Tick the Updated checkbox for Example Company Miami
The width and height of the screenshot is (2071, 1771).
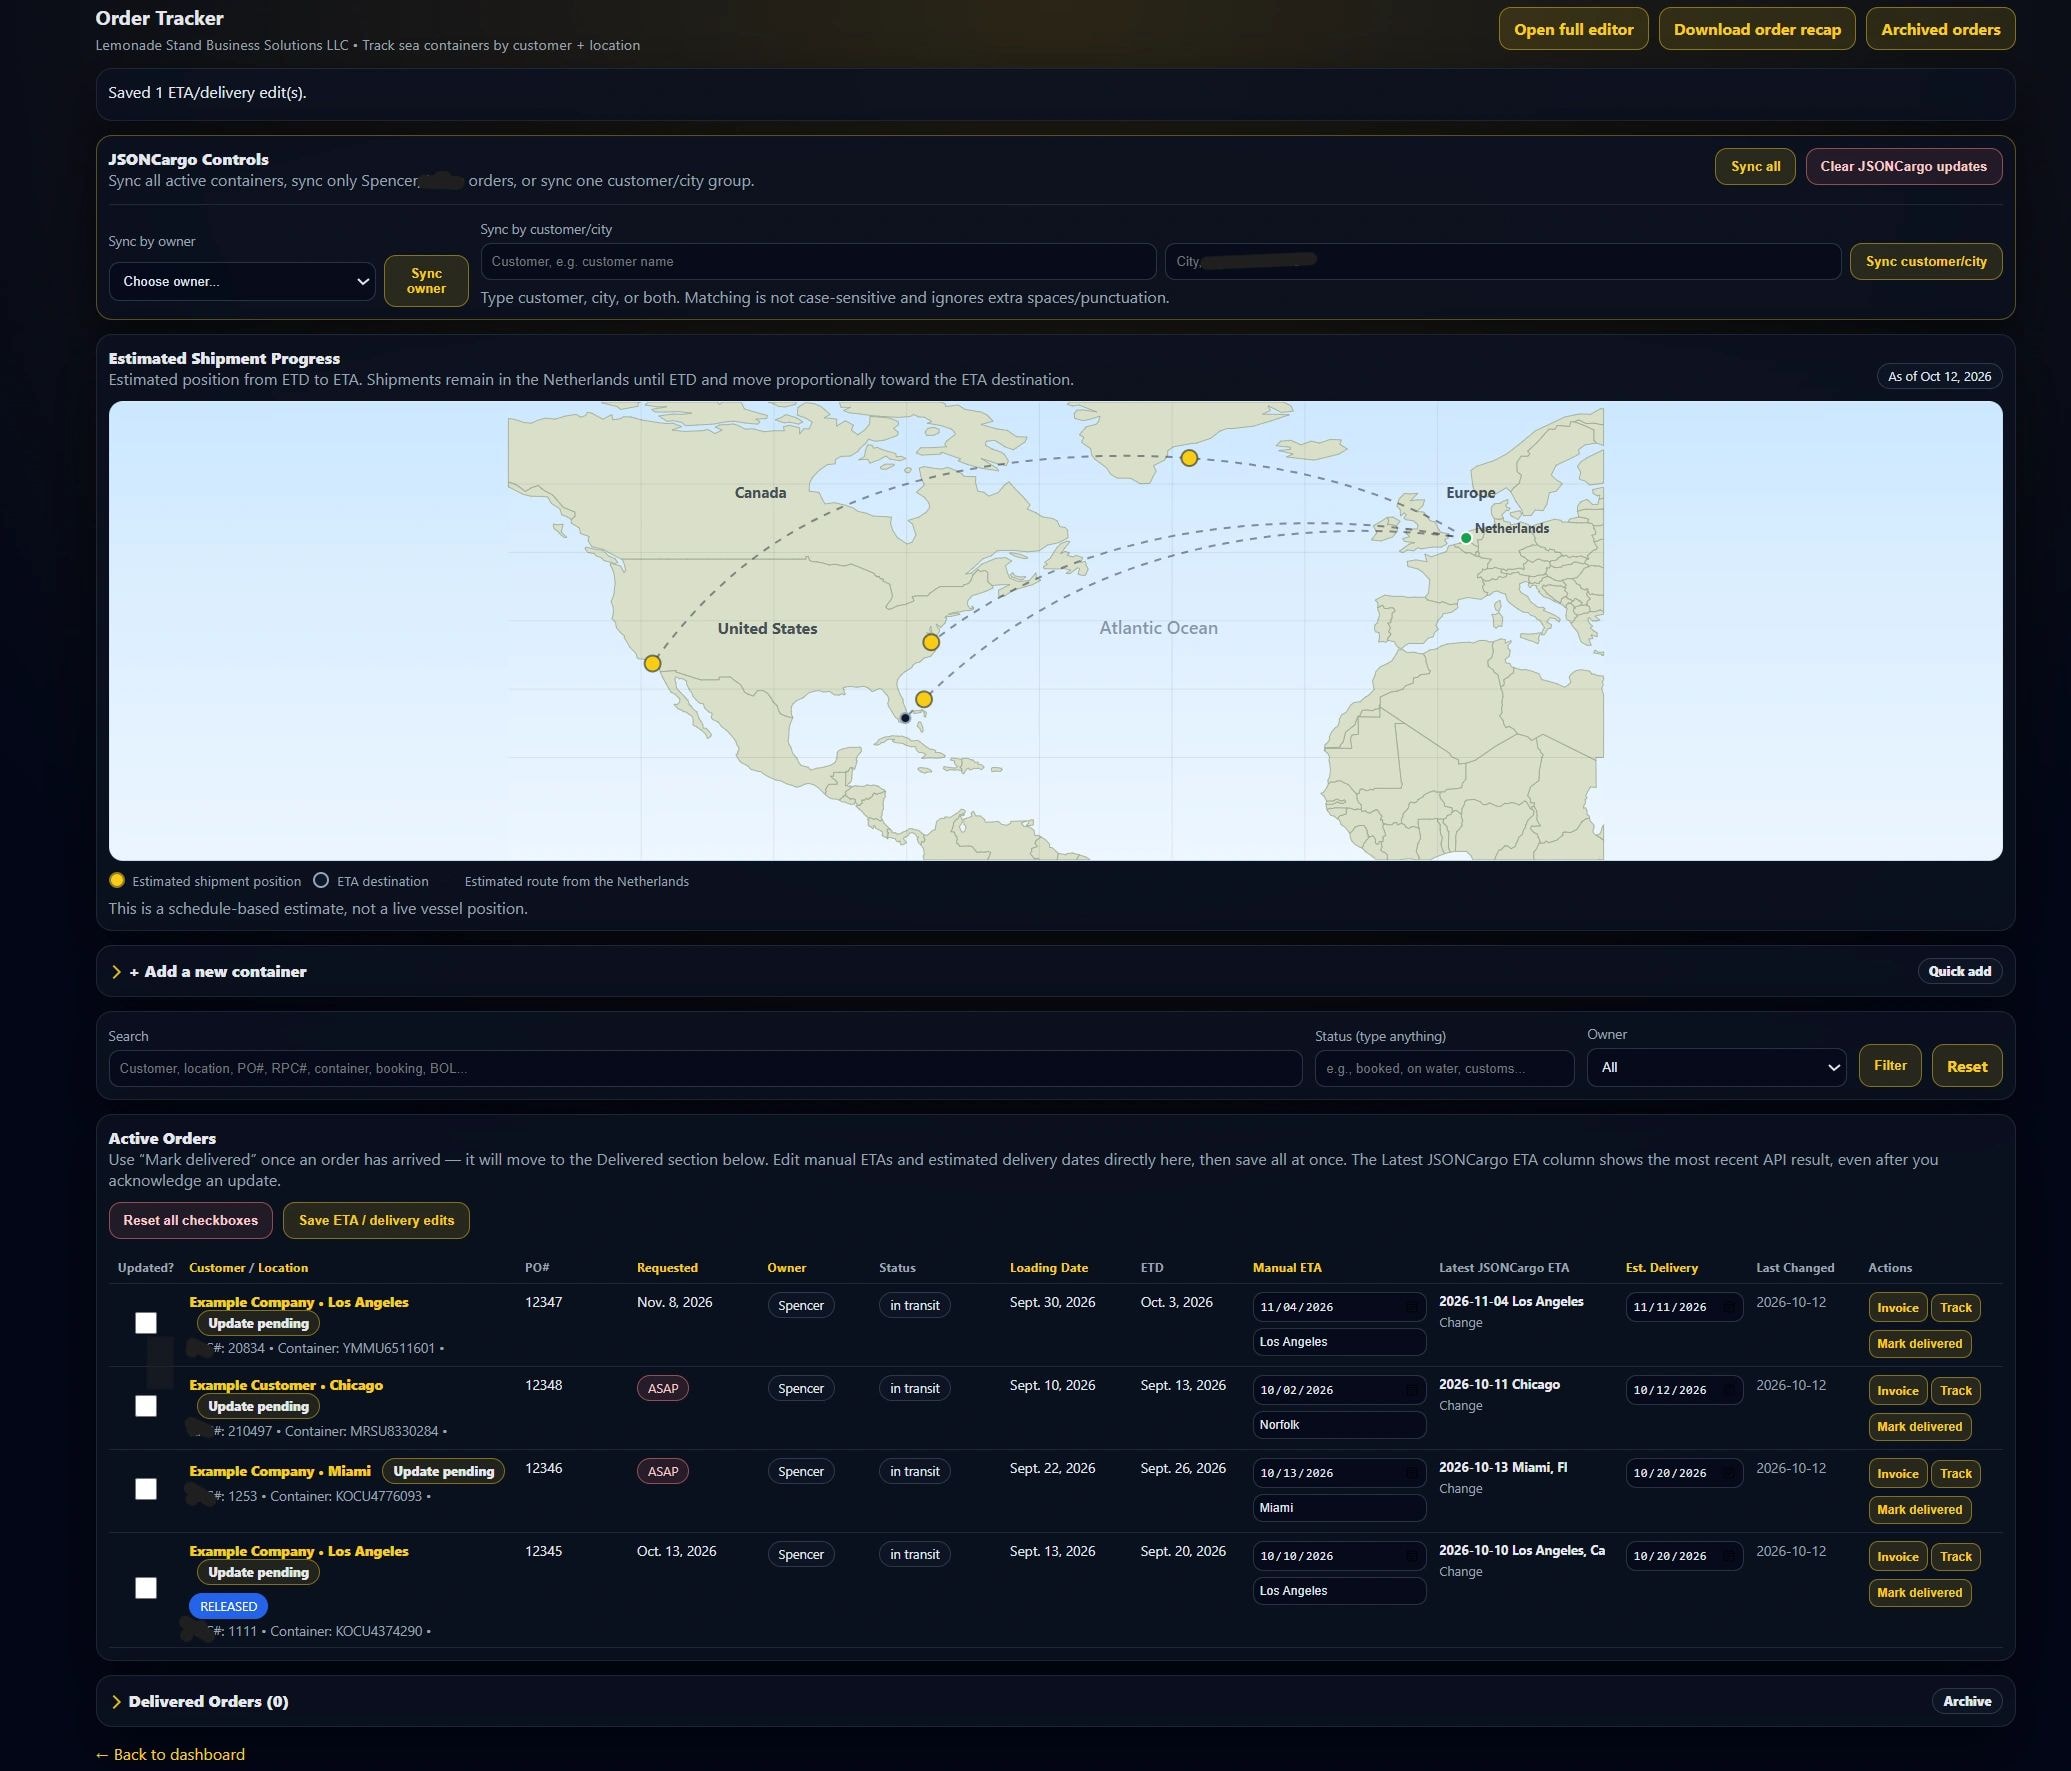pos(146,1489)
